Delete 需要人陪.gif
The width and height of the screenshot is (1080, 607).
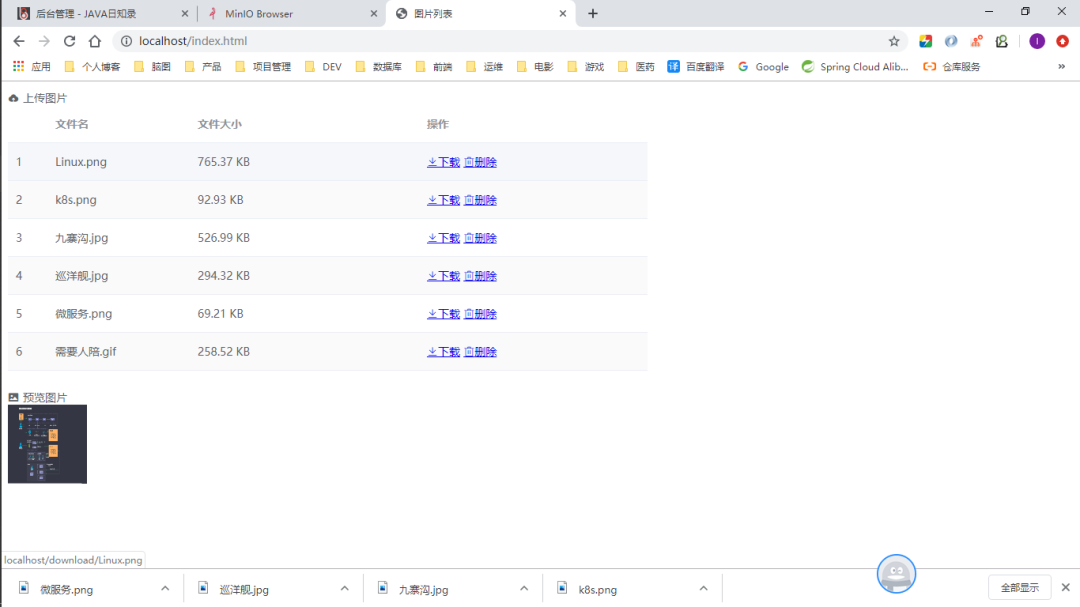coord(480,351)
